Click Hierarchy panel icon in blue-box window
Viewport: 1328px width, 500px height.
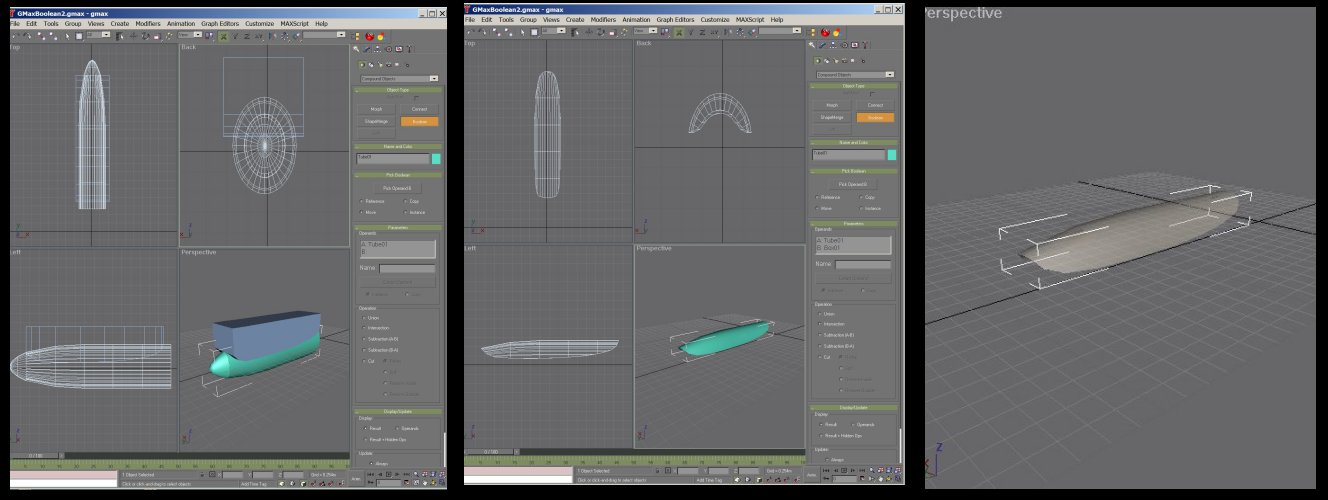click(x=379, y=48)
